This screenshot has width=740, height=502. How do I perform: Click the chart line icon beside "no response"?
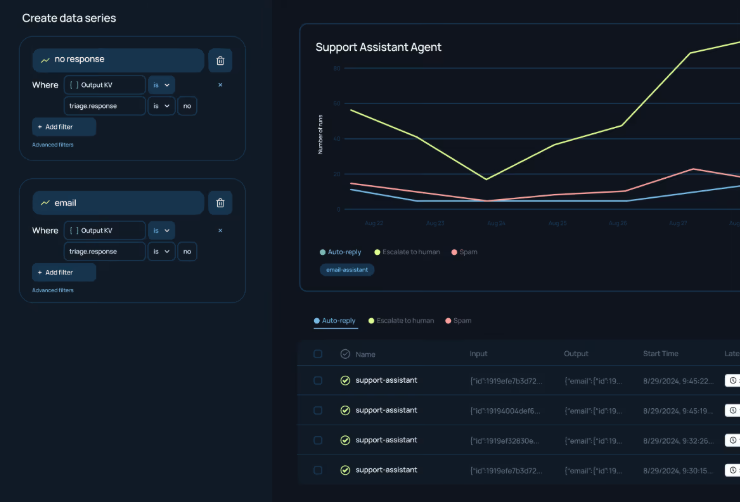[x=45, y=60]
